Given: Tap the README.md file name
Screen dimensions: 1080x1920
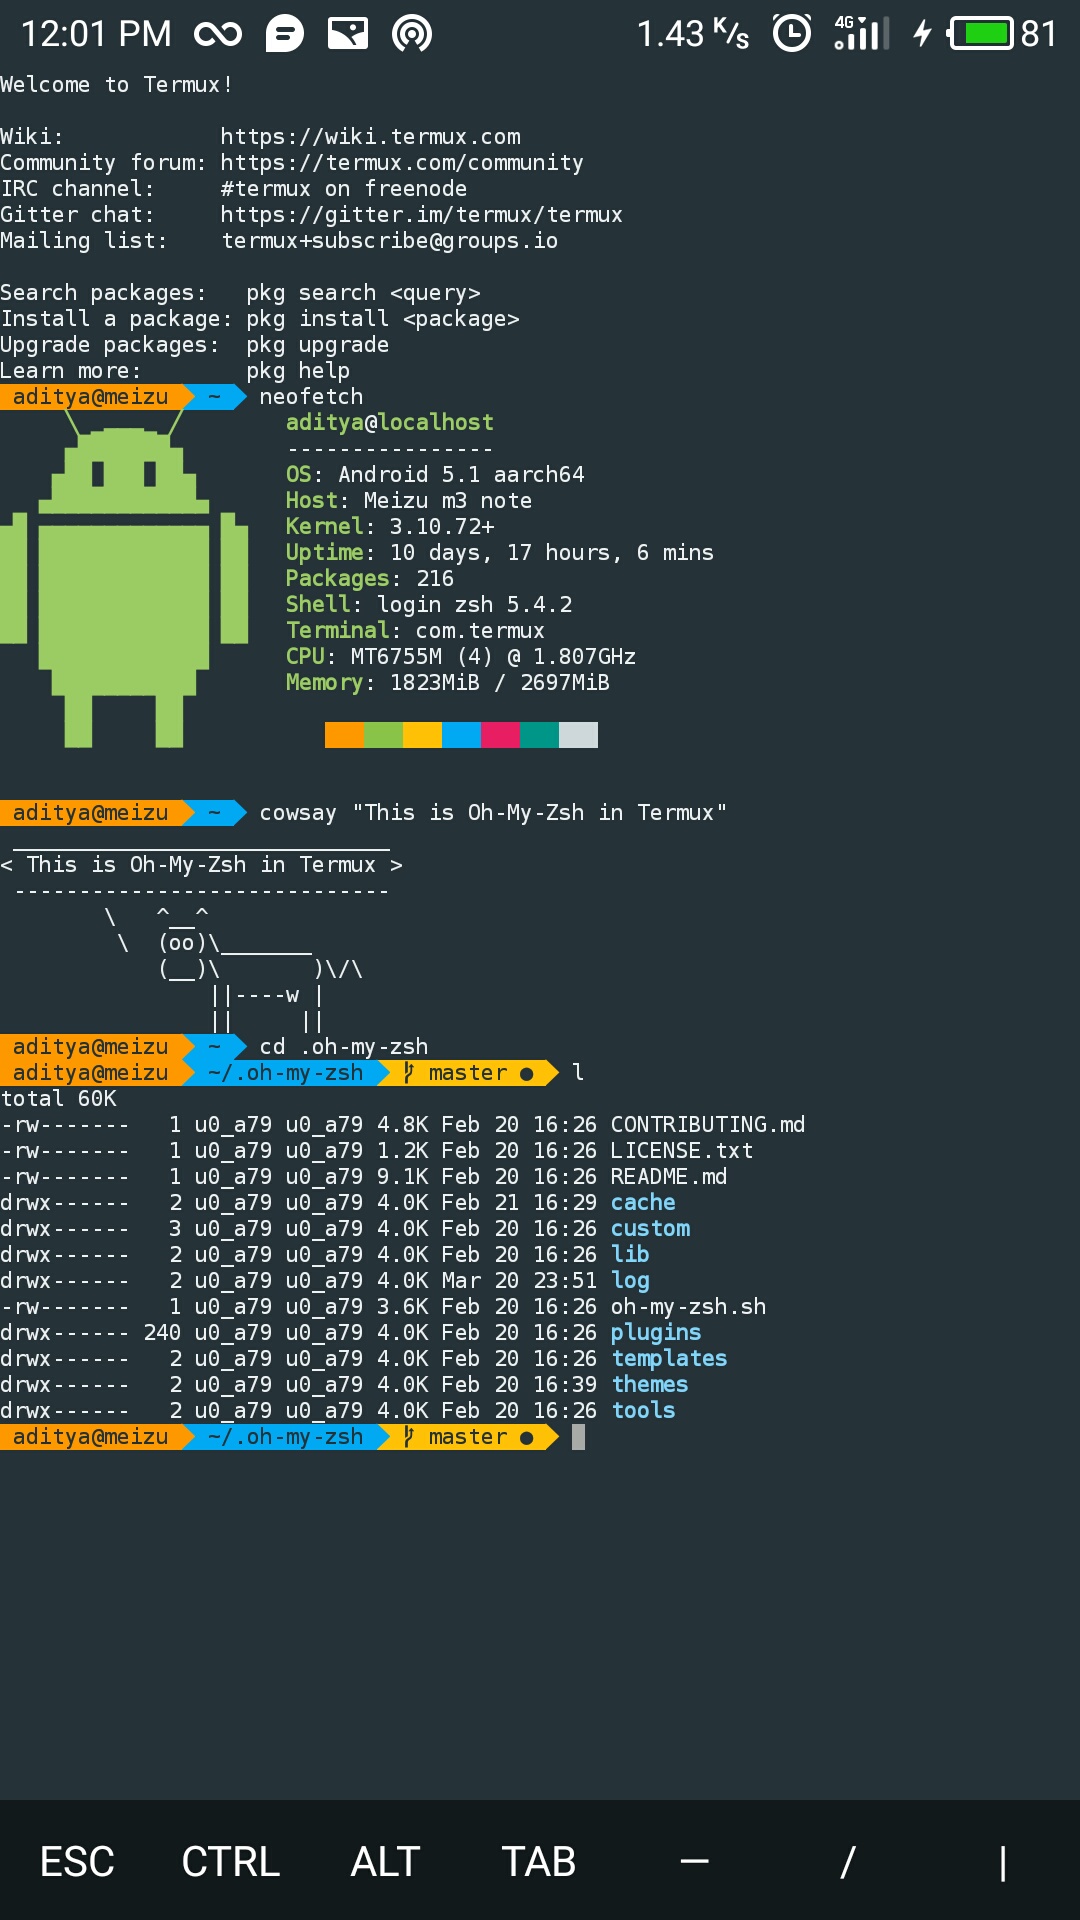Looking at the screenshot, I should click(669, 1177).
